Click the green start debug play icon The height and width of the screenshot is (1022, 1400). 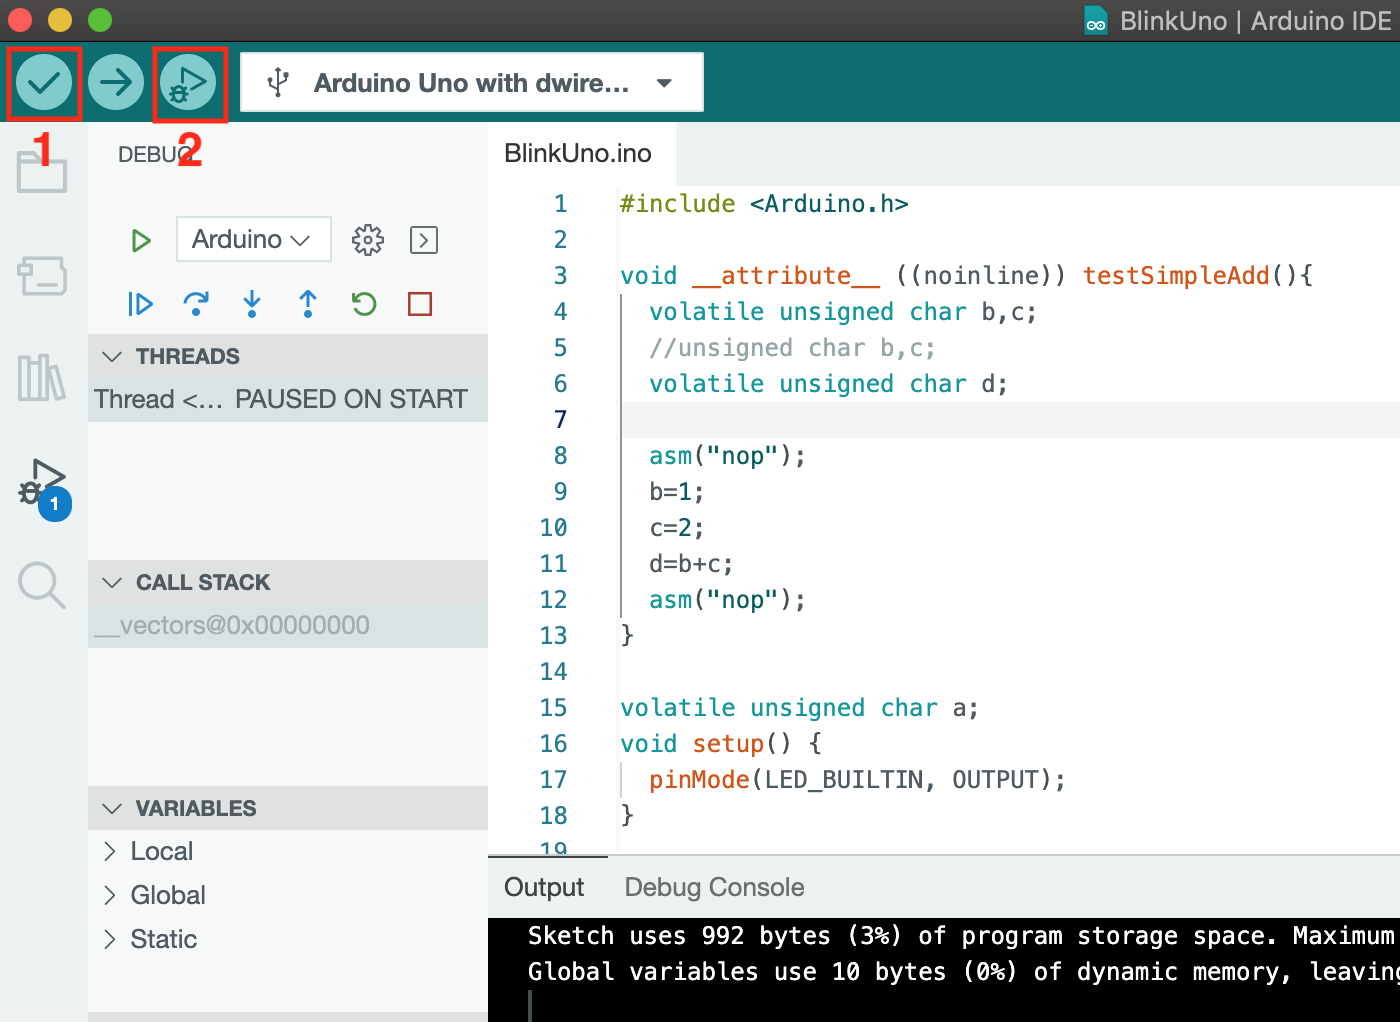coord(141,240)
